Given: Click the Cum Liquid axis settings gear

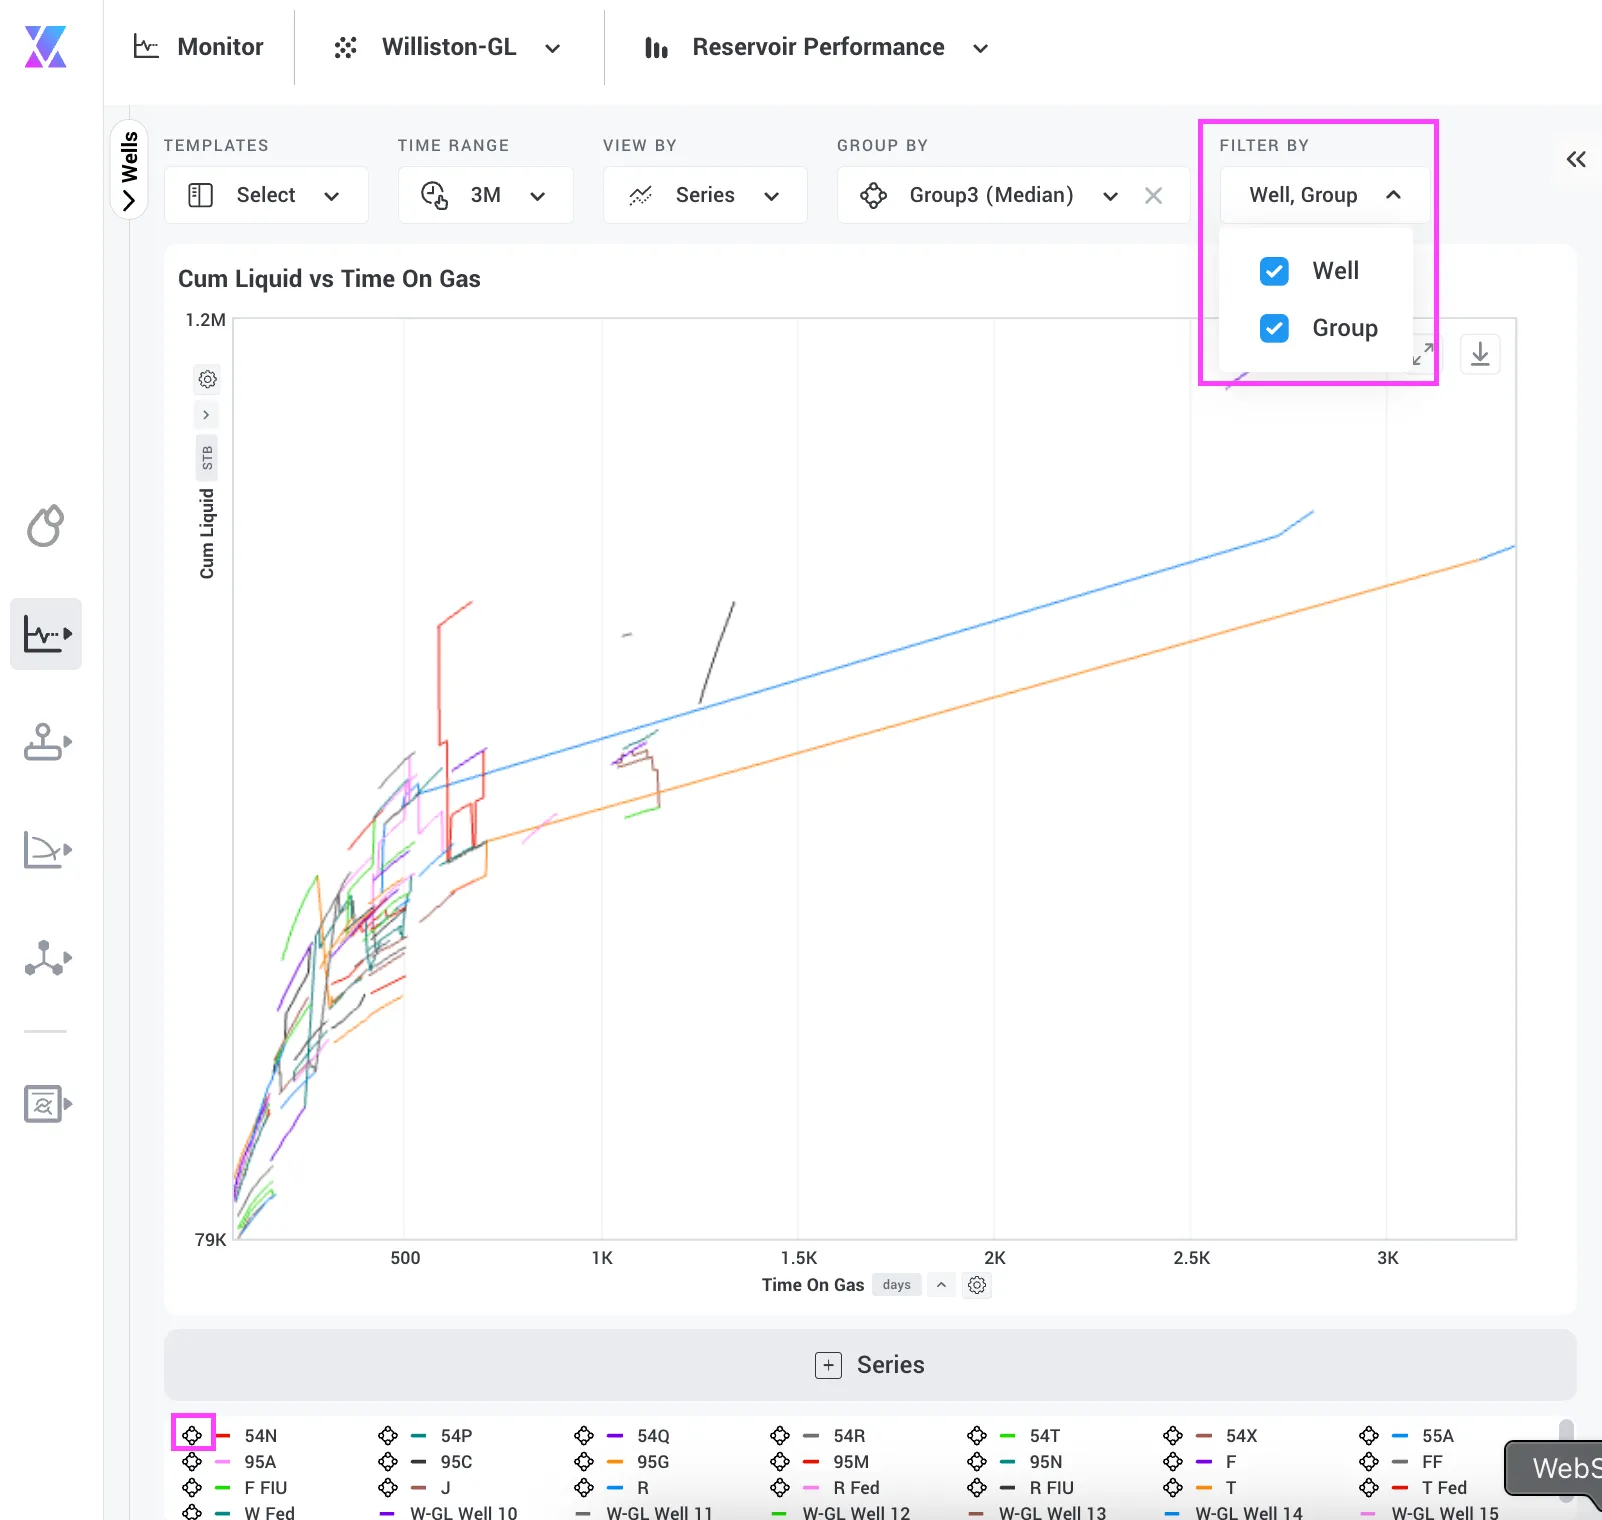Looking at the screenshot, I should 207,379.
